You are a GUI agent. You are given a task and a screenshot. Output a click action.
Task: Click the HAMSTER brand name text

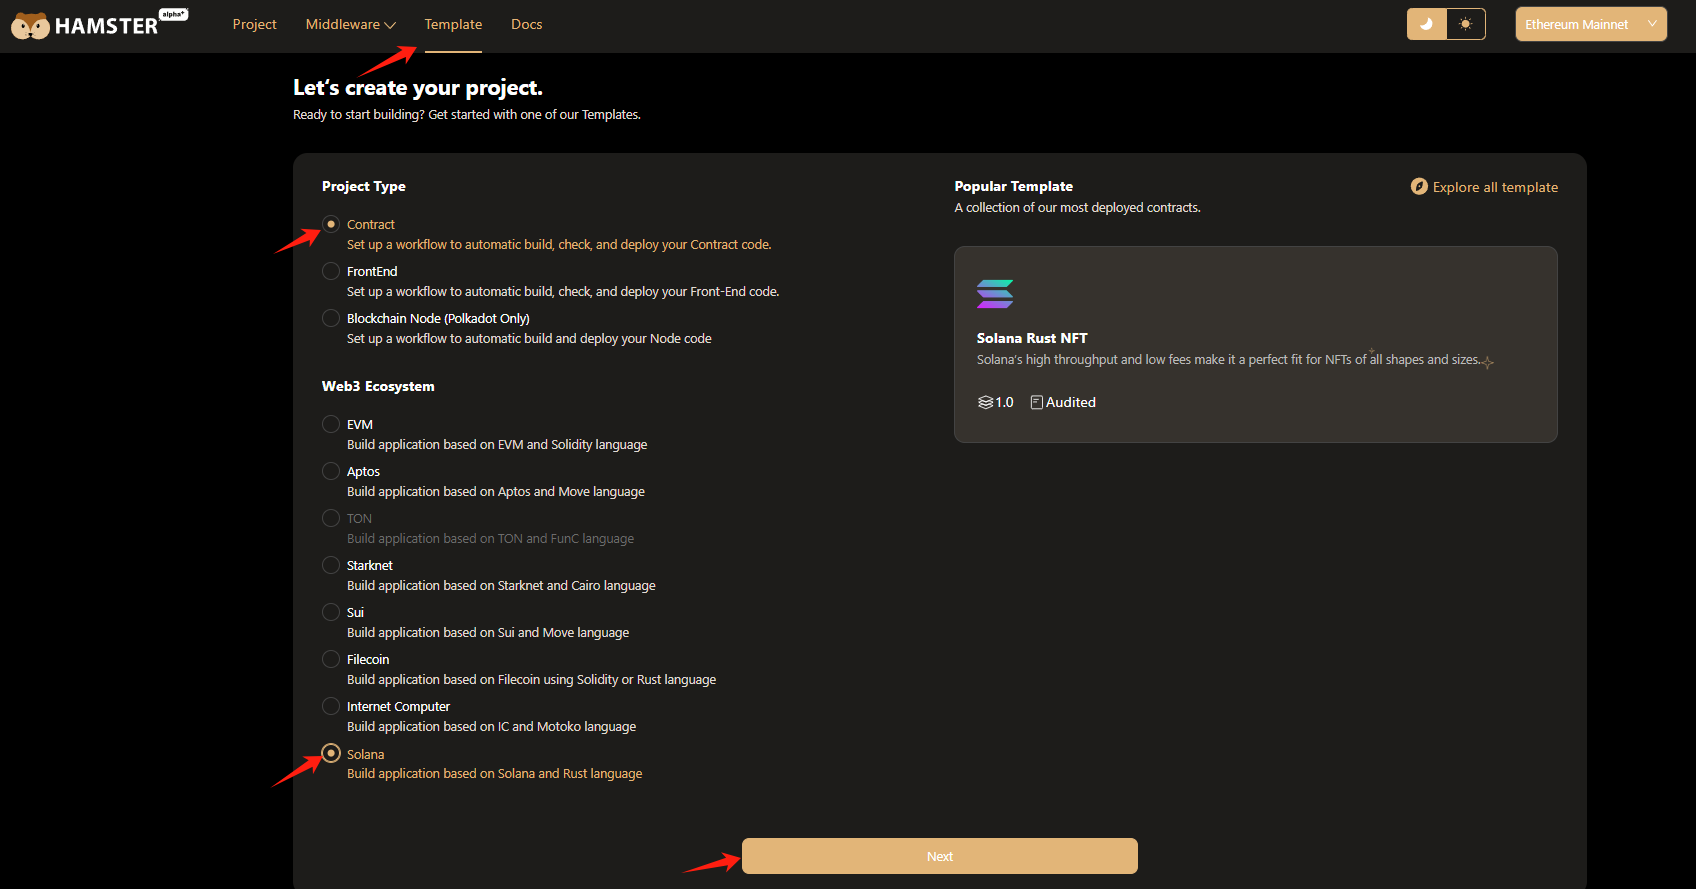[107, 27]
